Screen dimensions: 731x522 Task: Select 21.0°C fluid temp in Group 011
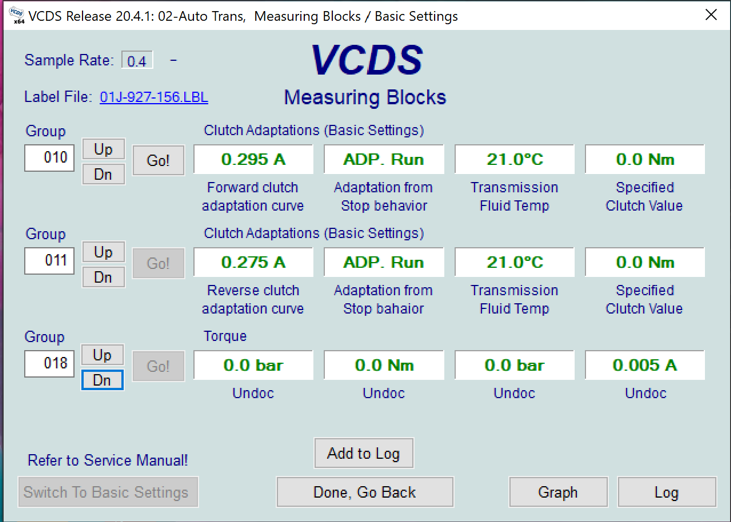(515, 262)
